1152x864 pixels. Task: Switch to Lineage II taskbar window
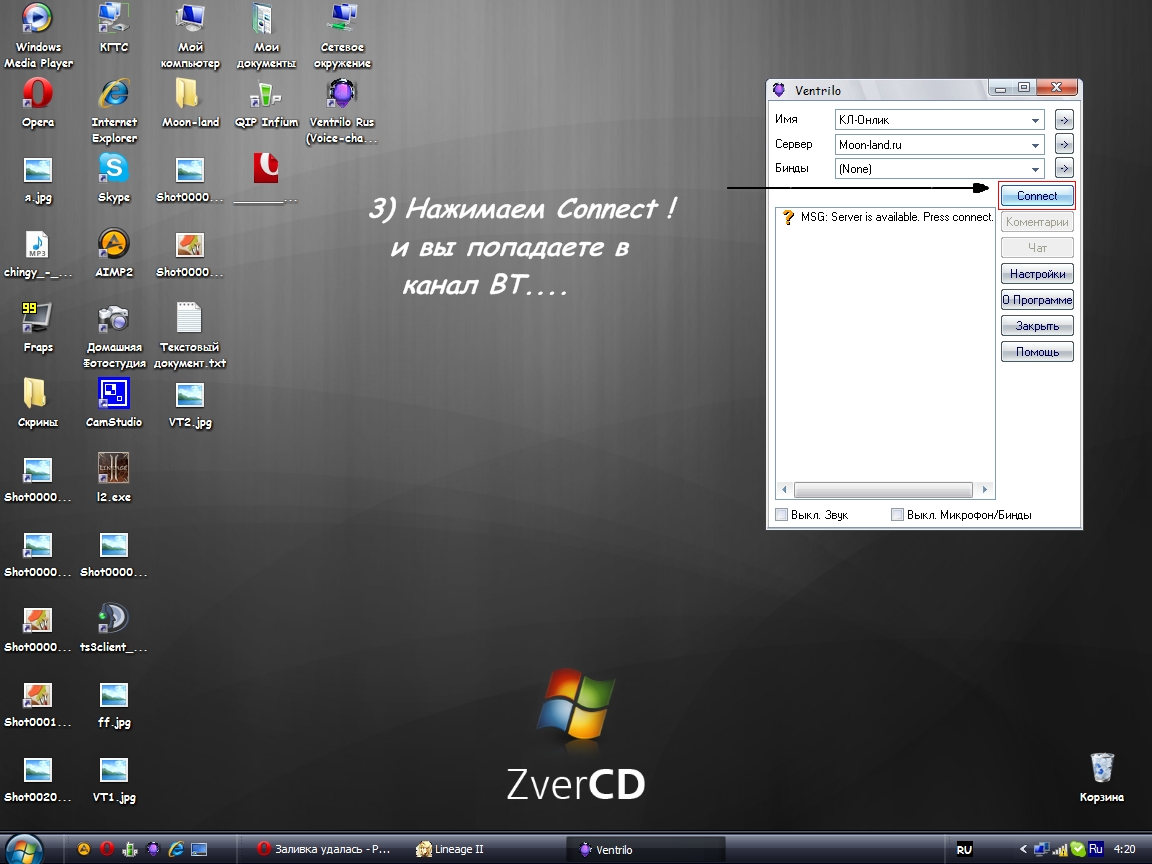(x=450, y=849)
